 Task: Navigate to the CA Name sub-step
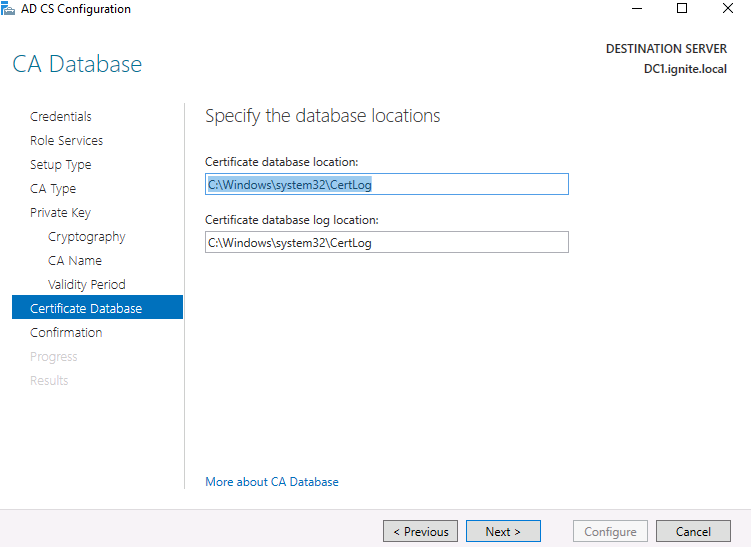(x=75, y=261)
